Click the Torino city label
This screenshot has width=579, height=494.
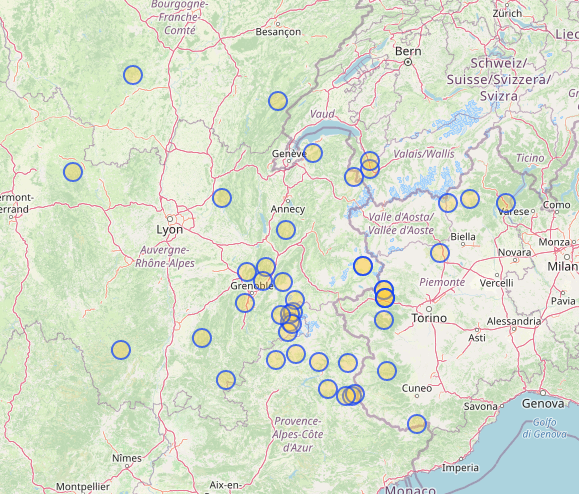(x=429, y=318)
